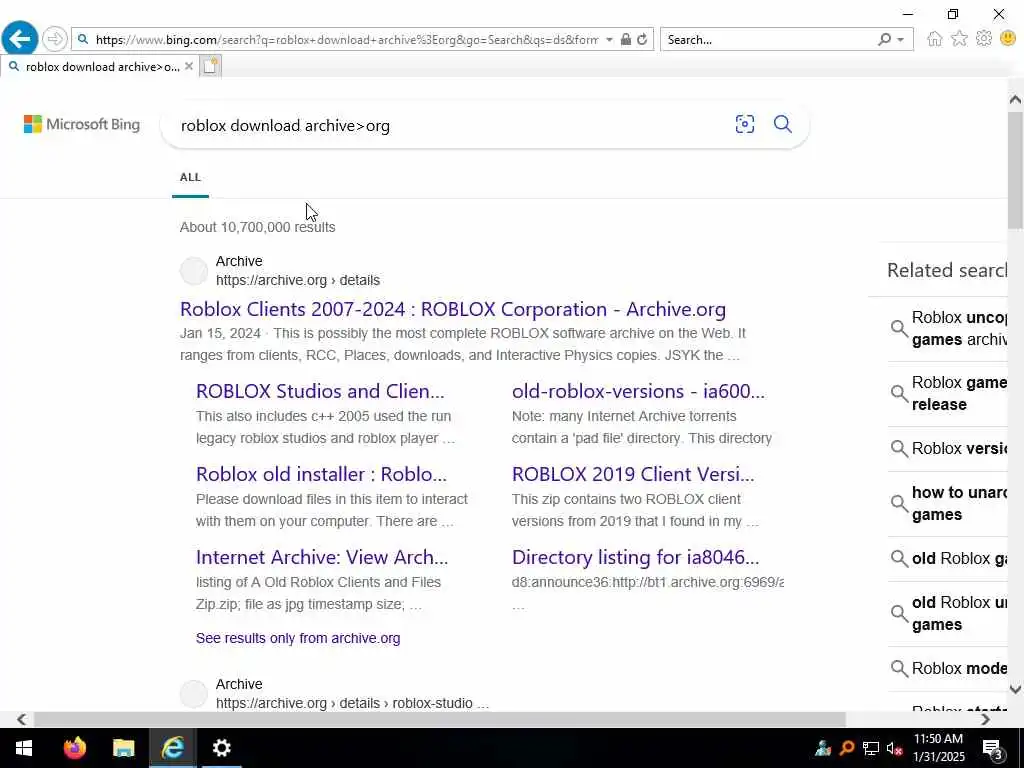Screen dimensions: 1024x768
Task: Select related search 'Roblox mode...'
Action: 948,669
